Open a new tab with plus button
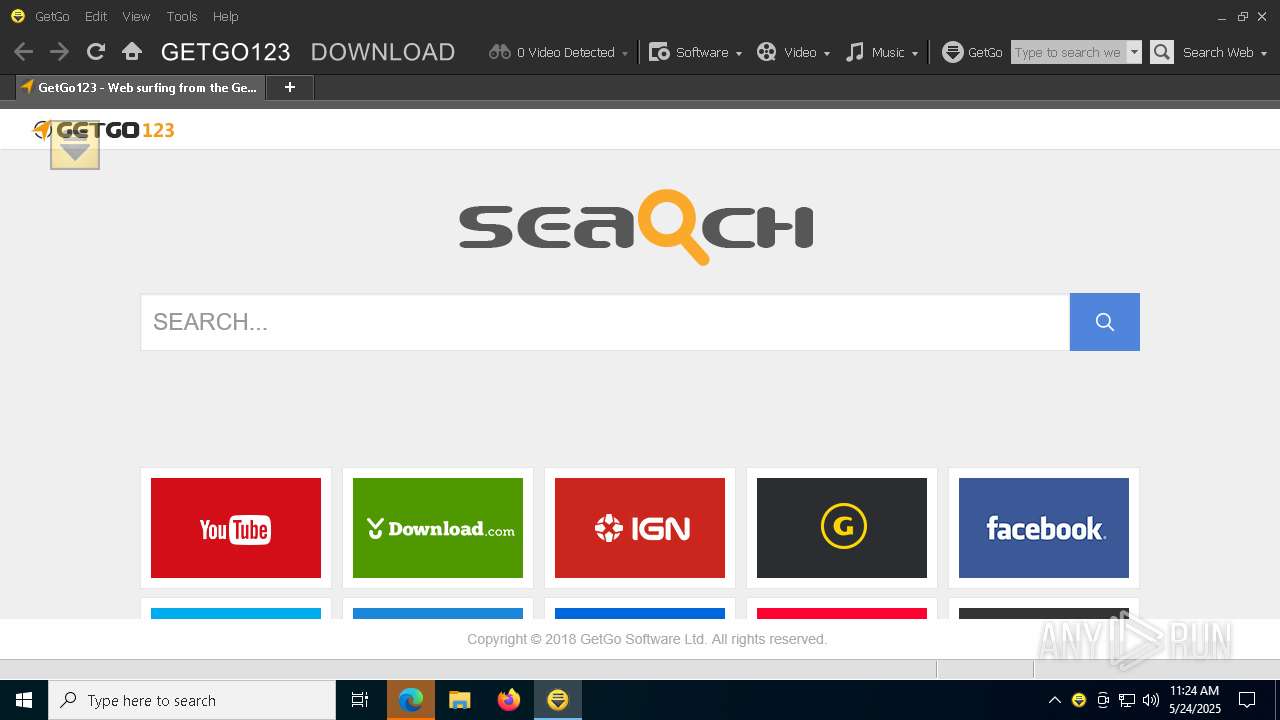Viewport: 1280px width, 720px height. tap(290, 87)
